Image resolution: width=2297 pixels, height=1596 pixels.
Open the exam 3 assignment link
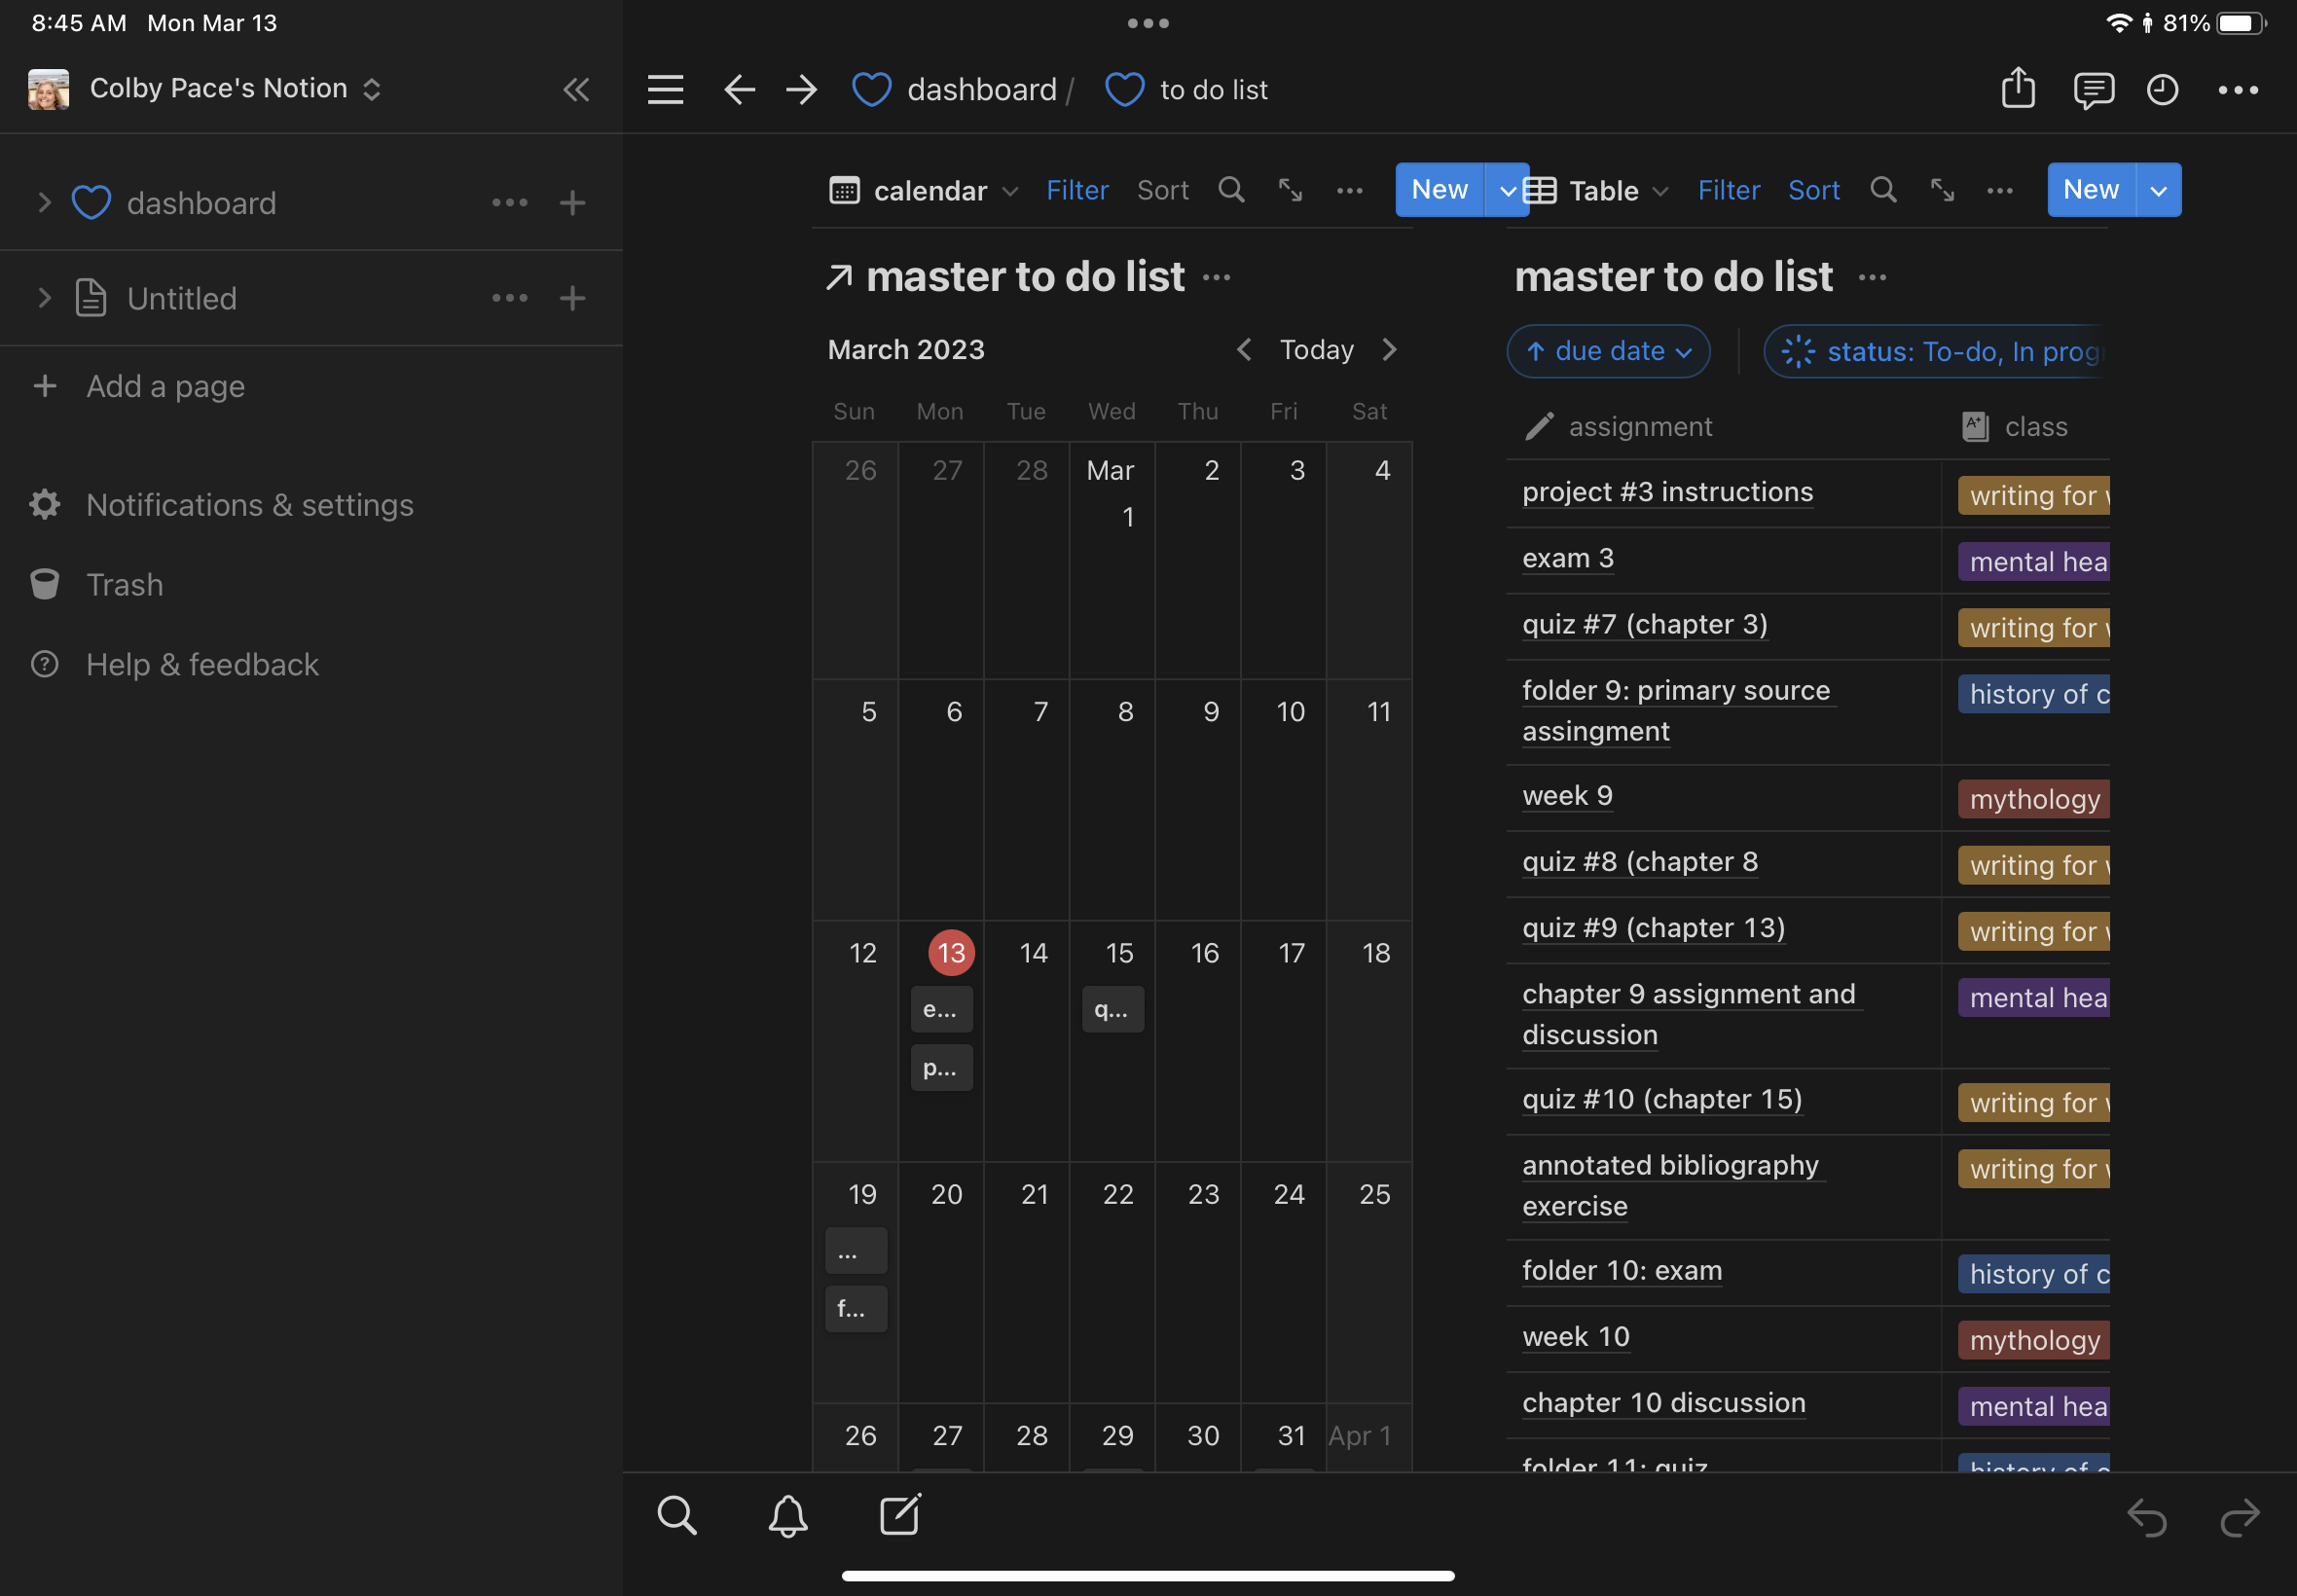[x=1567, y=558]
